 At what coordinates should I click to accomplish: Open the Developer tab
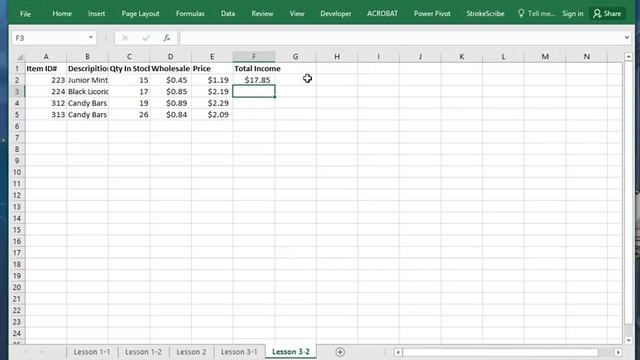[x=336, y=13]
